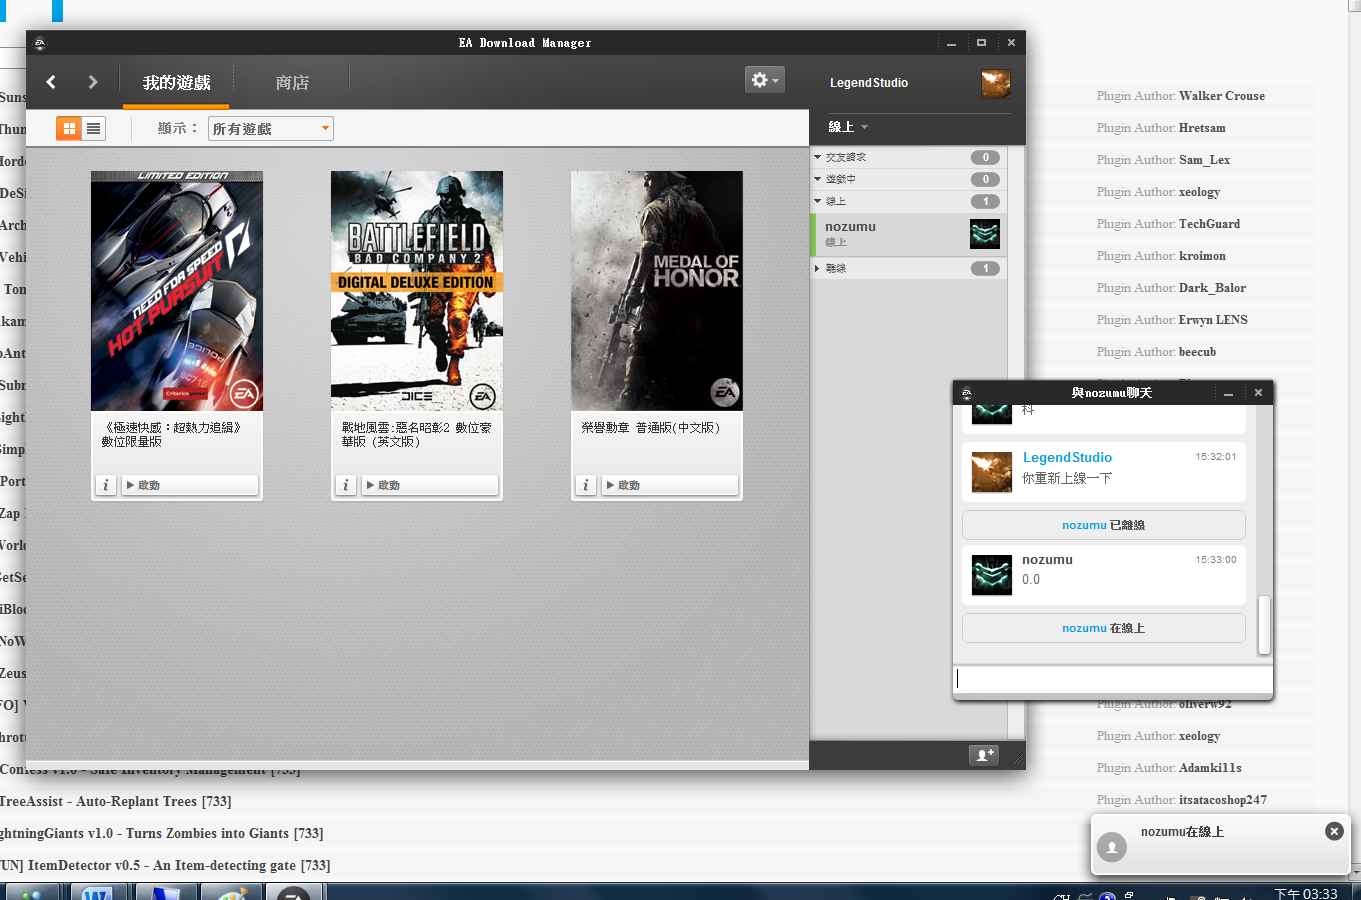Dismiss the nozumu online notification
The image size is (1361, 900).
pyautogui.click(x=1333, y=831)
